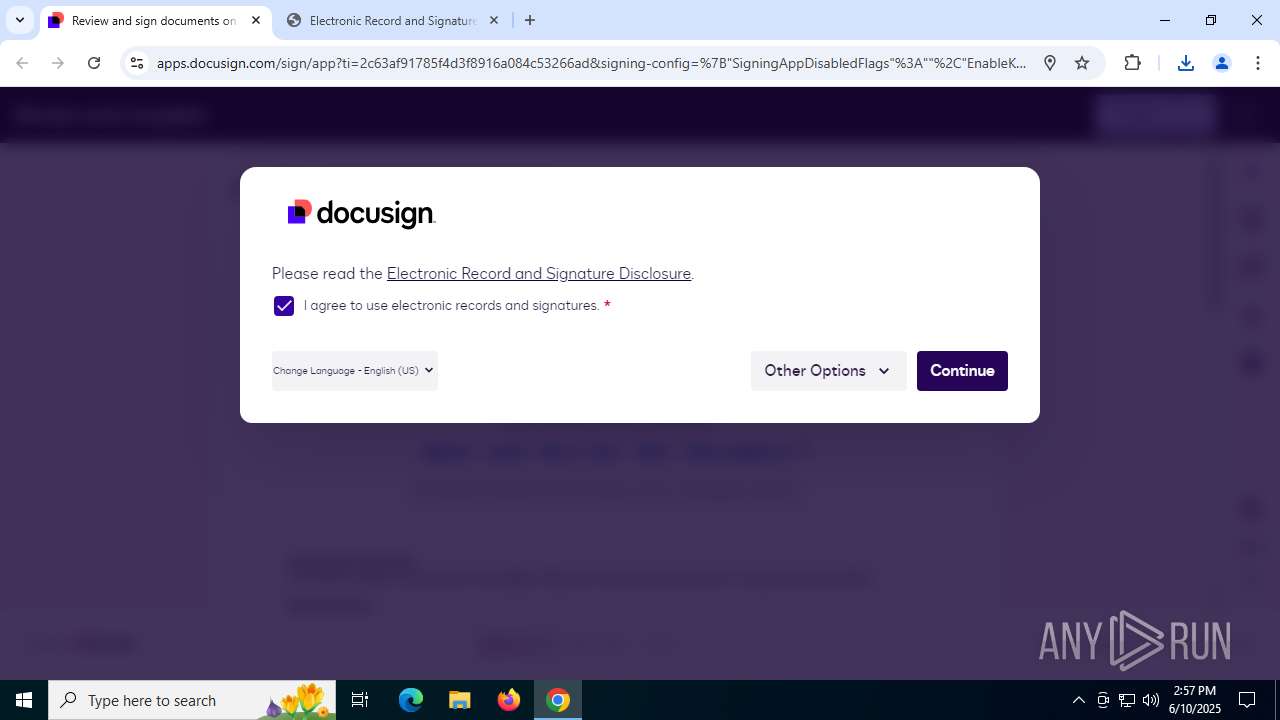1280x720 pixels.
Task: Minimize the Chrome window
Action: [1165, 20]
